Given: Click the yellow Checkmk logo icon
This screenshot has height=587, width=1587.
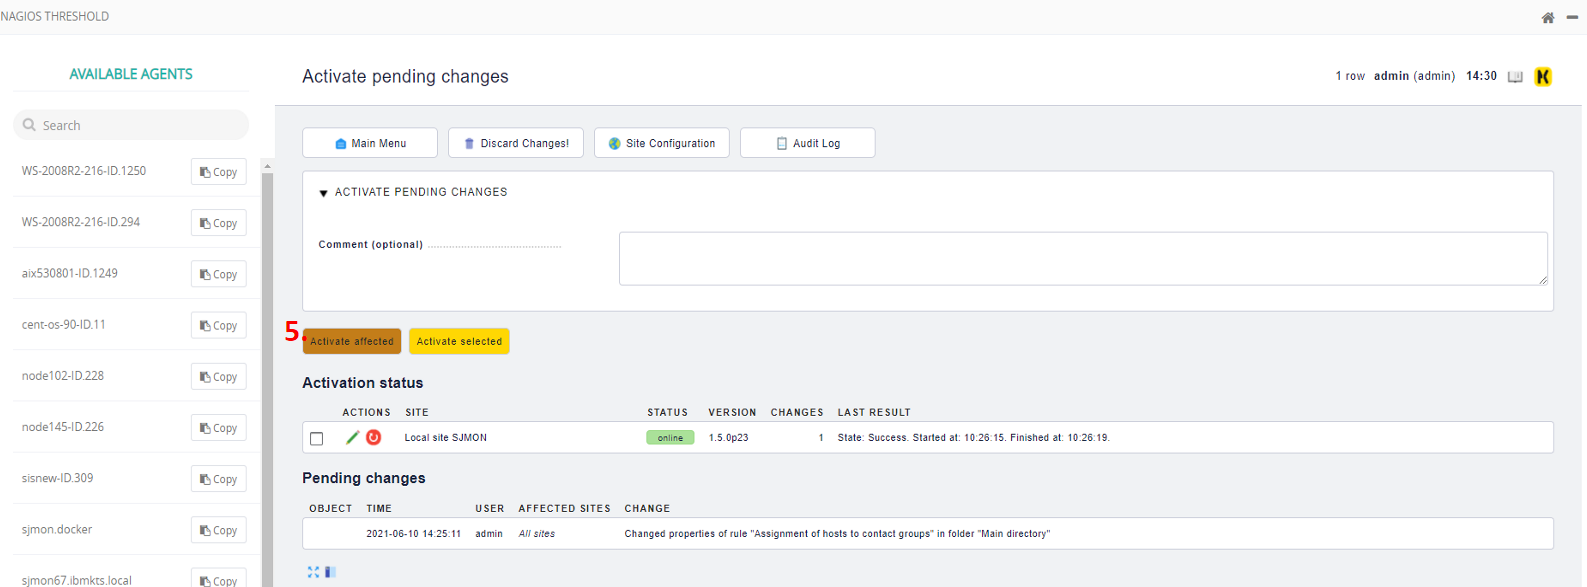Looking at the screenshot, I should 1543,77.
